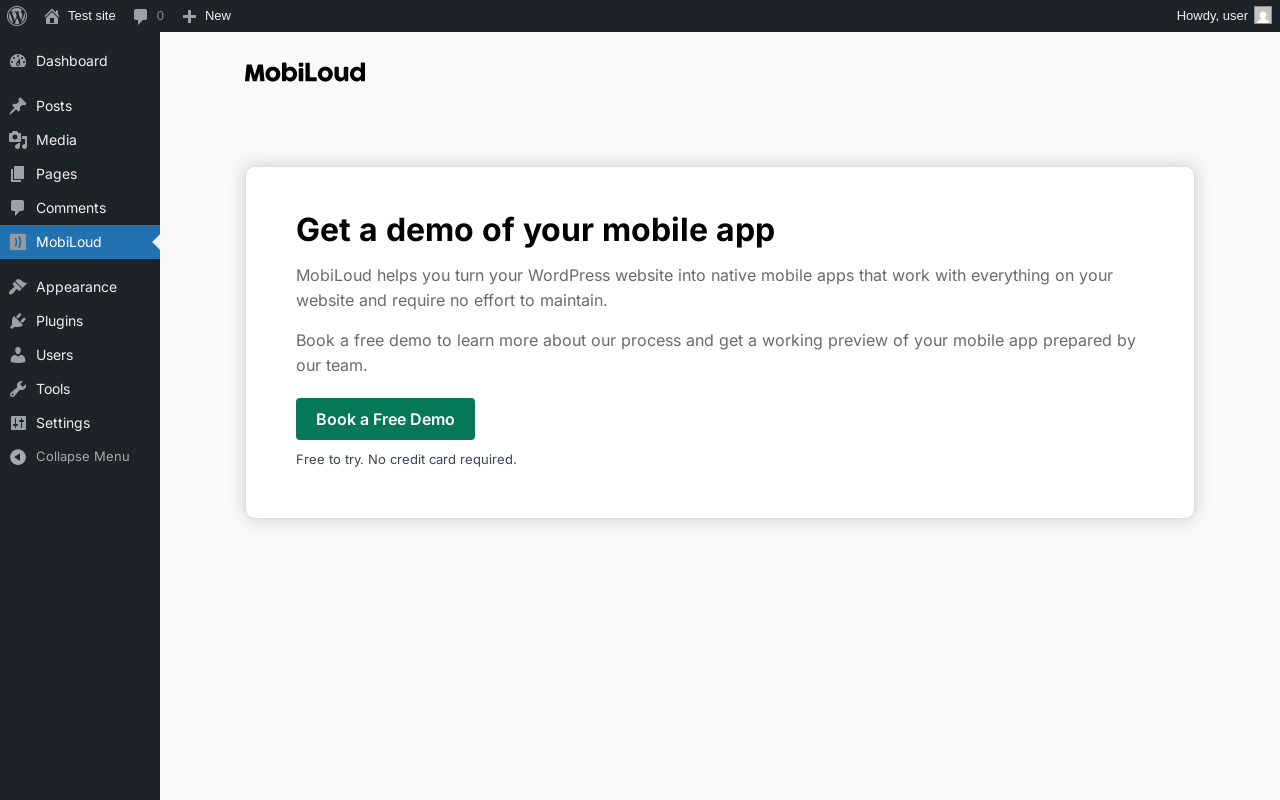Click the Book a Free Demo button

[x=385, y=419]
